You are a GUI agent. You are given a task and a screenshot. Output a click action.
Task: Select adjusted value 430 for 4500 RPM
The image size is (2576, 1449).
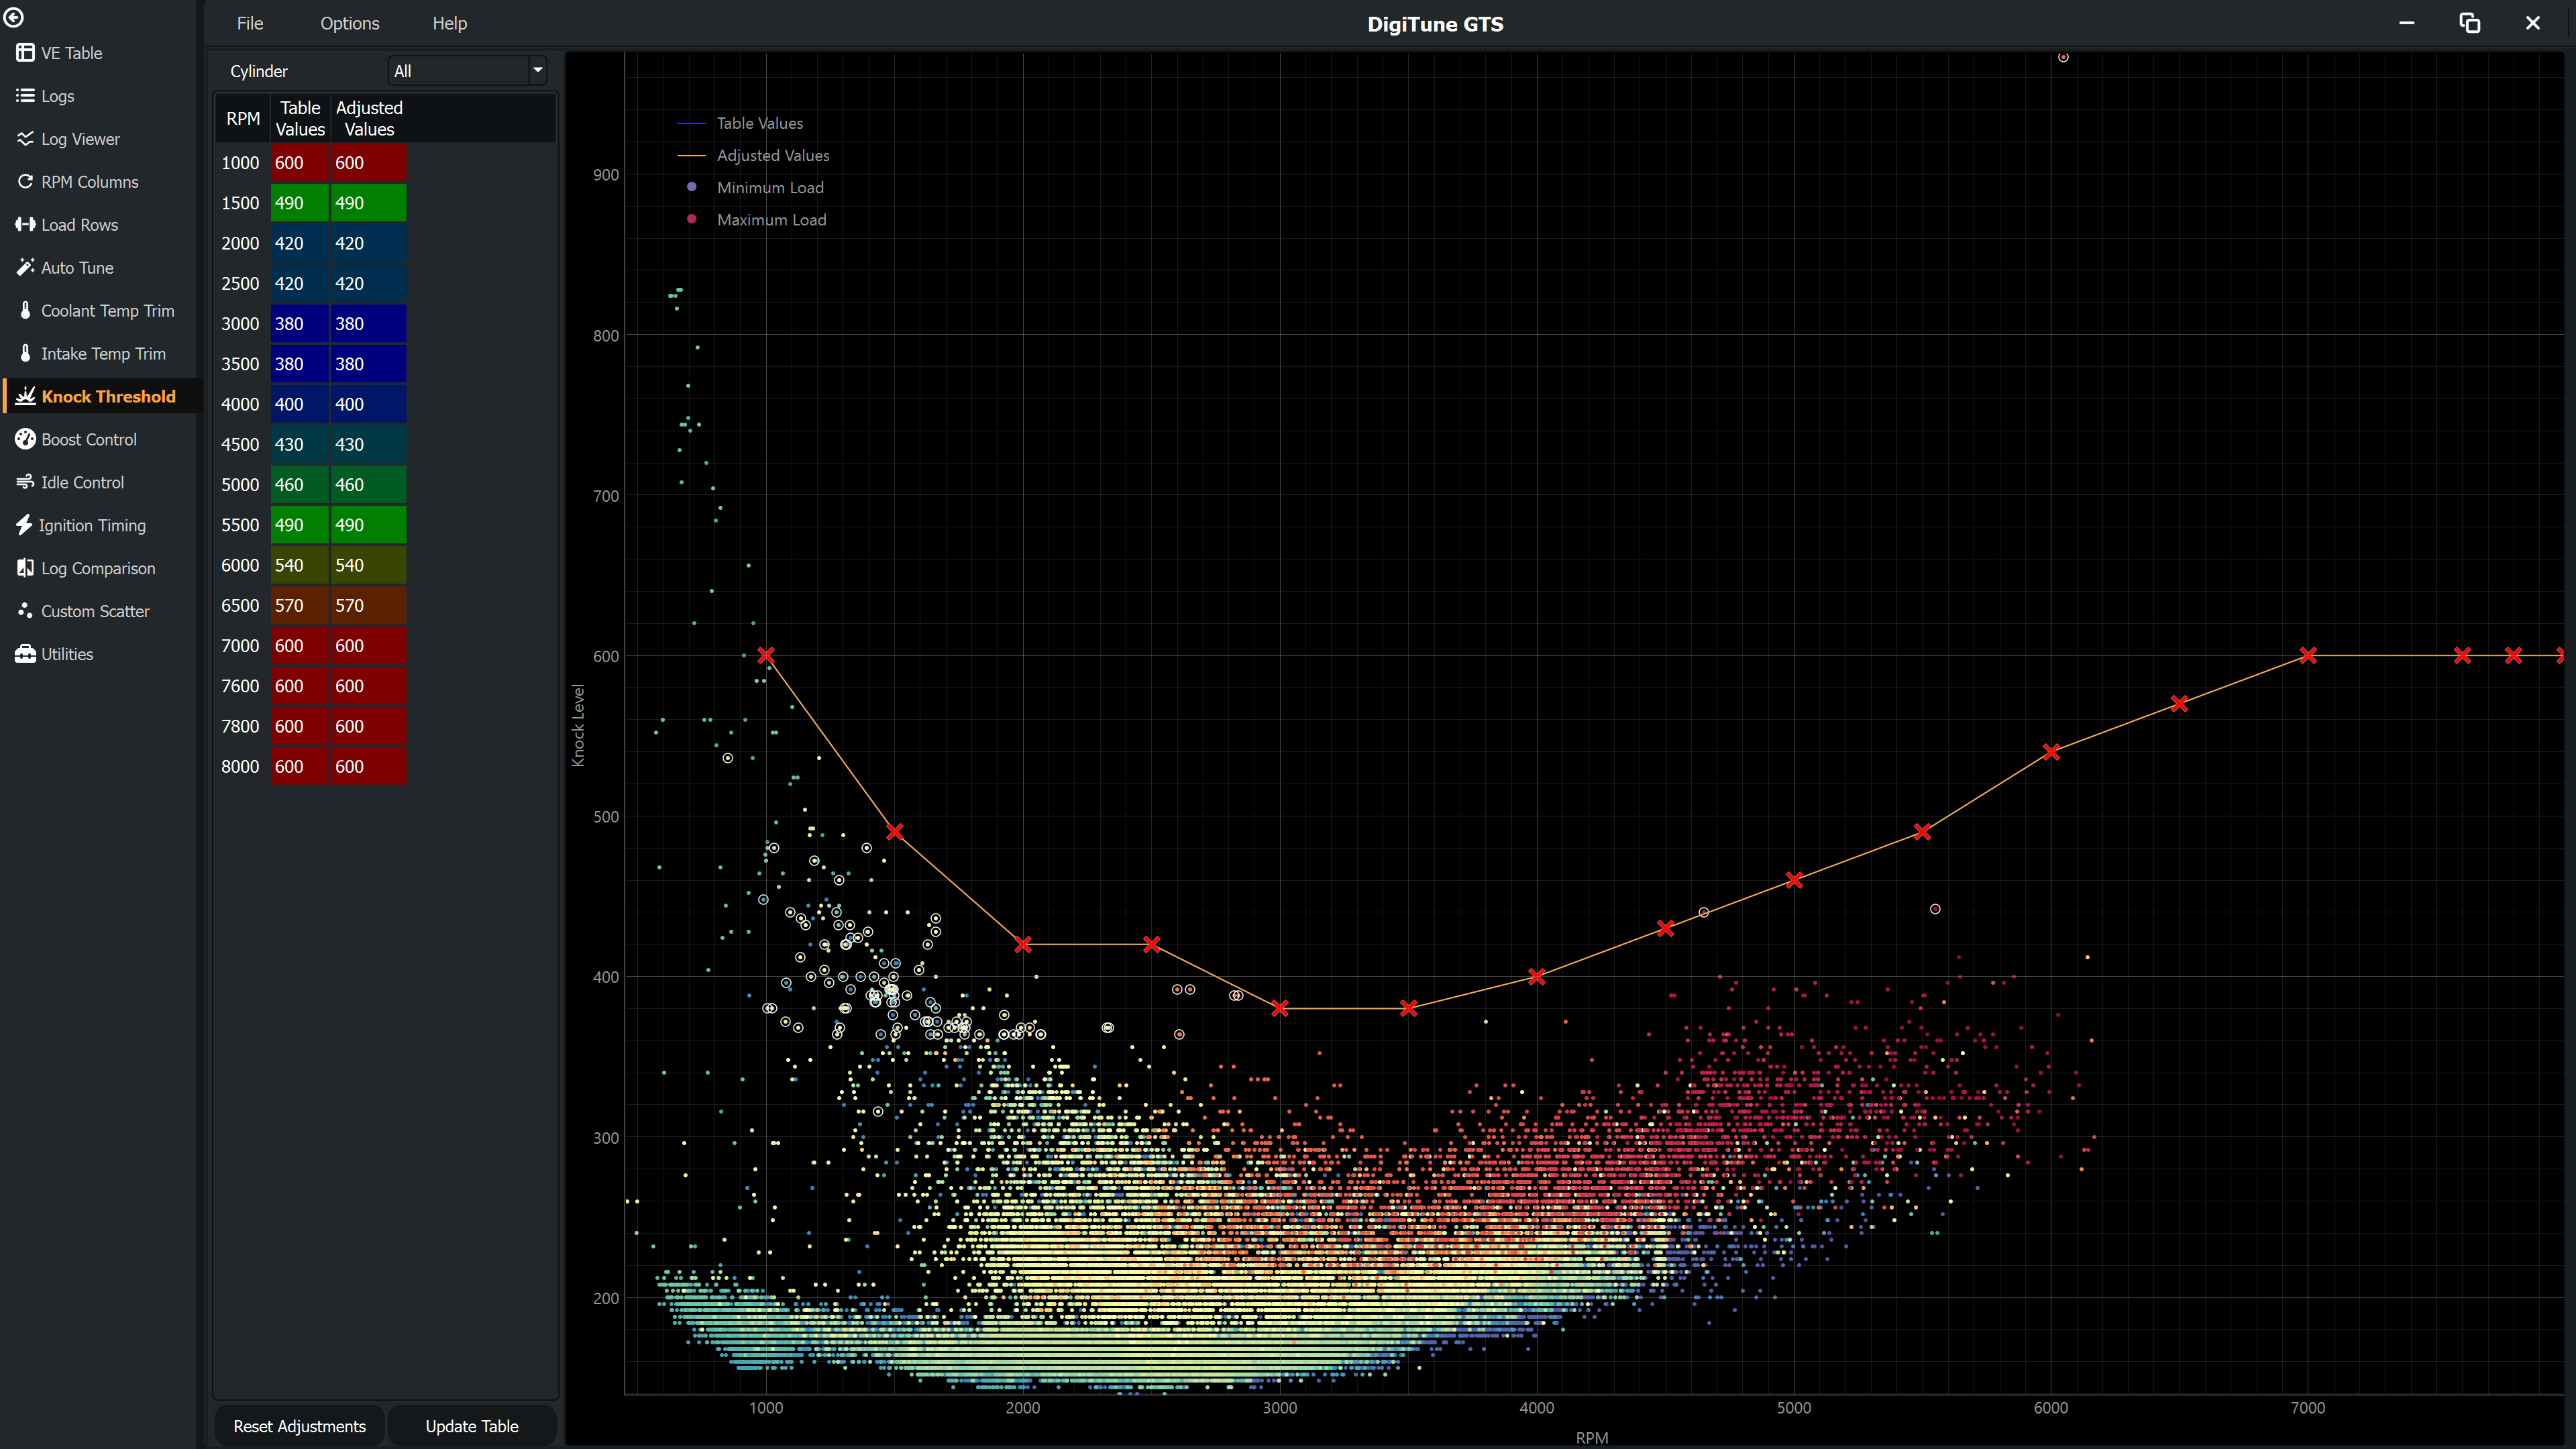point(368,444)
